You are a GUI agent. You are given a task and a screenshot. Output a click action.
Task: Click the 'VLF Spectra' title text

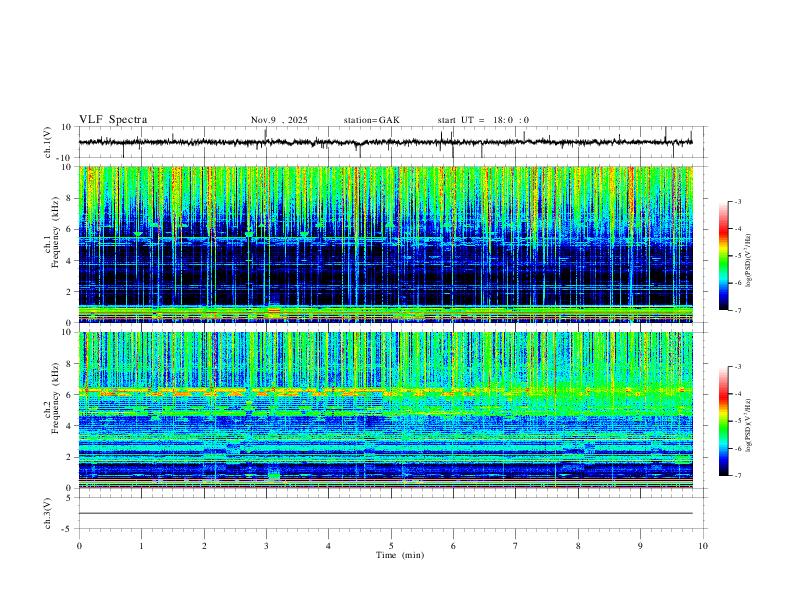(x=113, y=120)
